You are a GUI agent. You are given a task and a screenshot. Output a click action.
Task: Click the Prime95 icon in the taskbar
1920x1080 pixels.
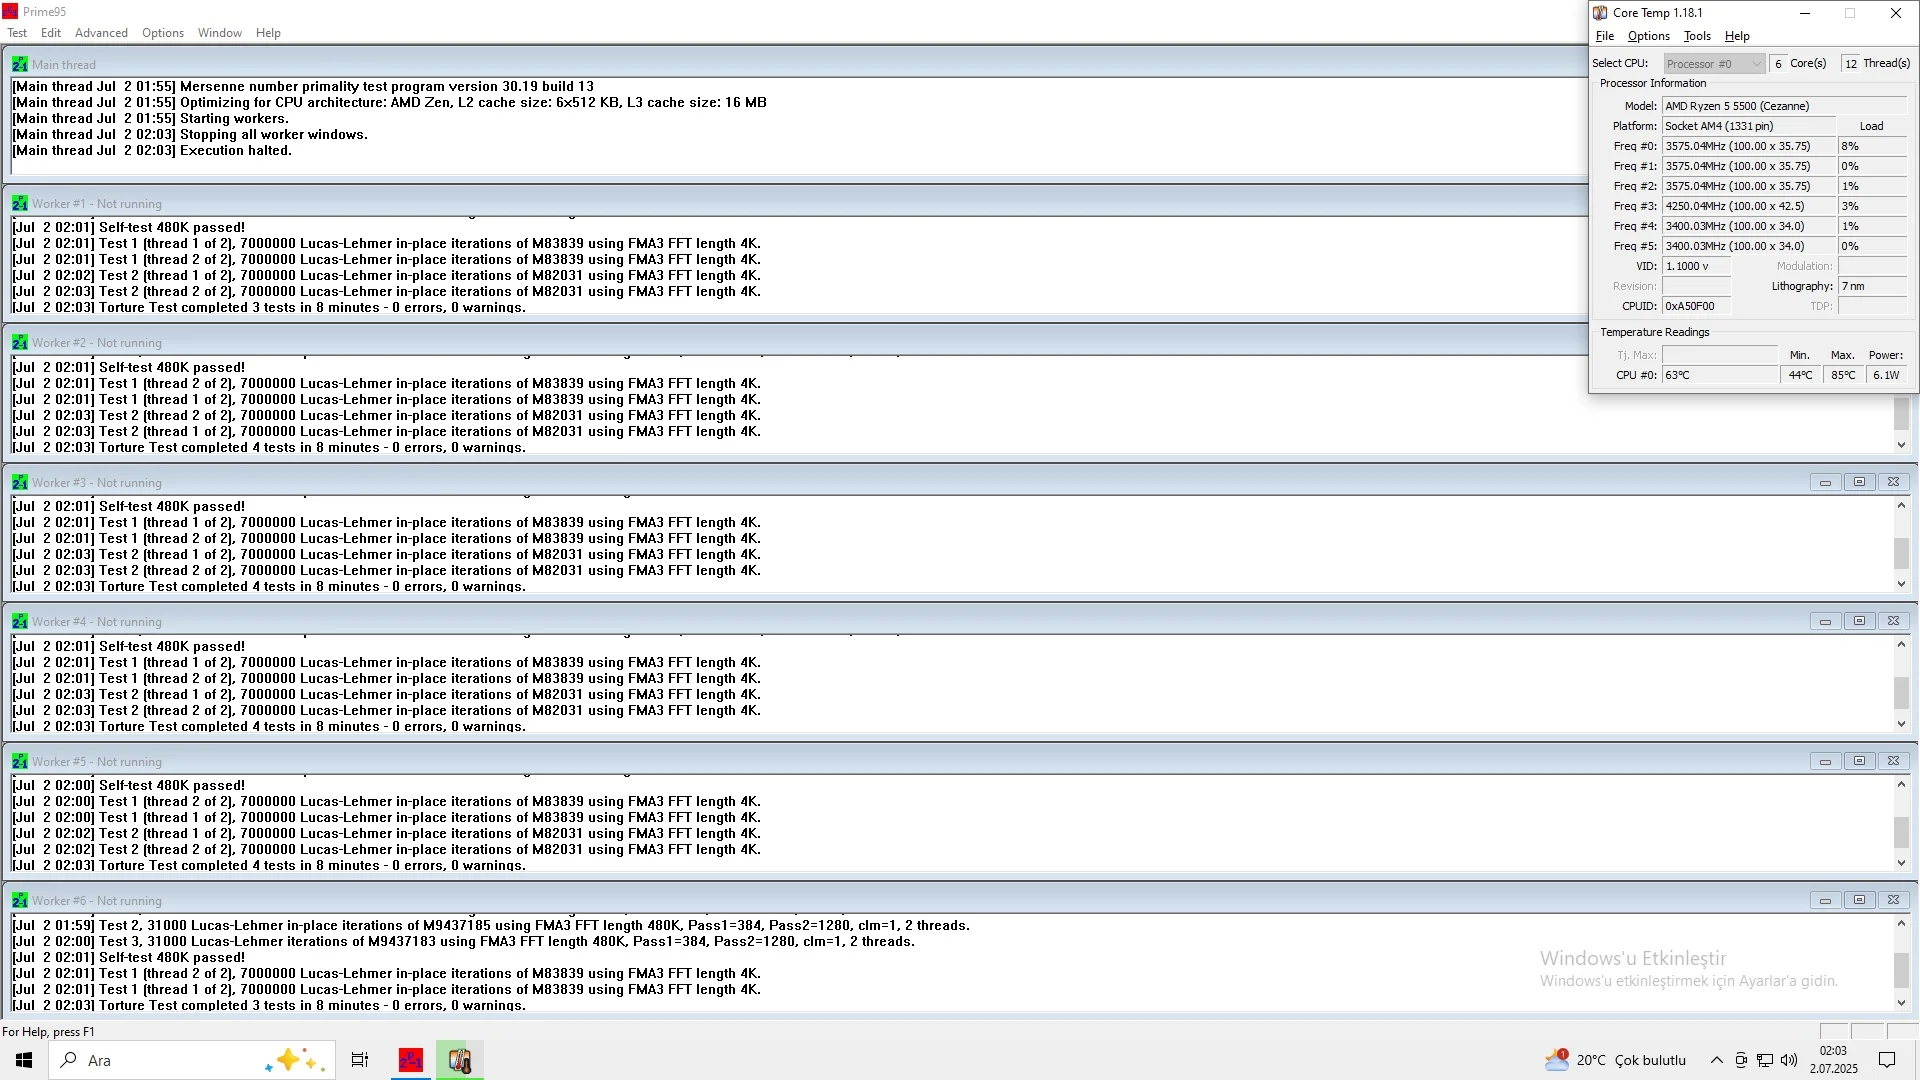coord(410,1060)
